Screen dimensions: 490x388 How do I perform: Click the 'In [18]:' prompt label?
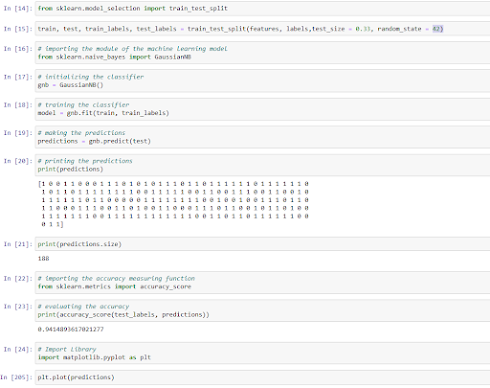[18, 105]
